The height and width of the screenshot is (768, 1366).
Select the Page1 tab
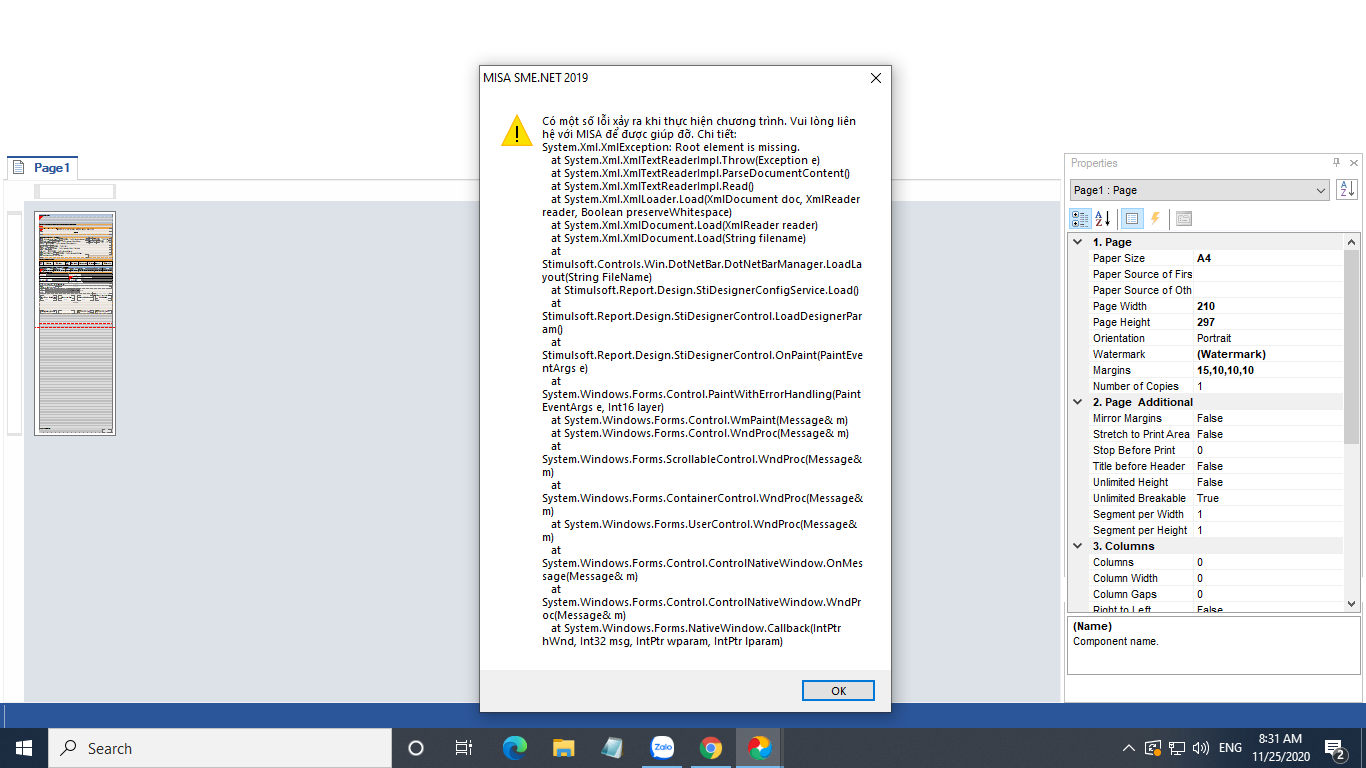pos(43,168)
